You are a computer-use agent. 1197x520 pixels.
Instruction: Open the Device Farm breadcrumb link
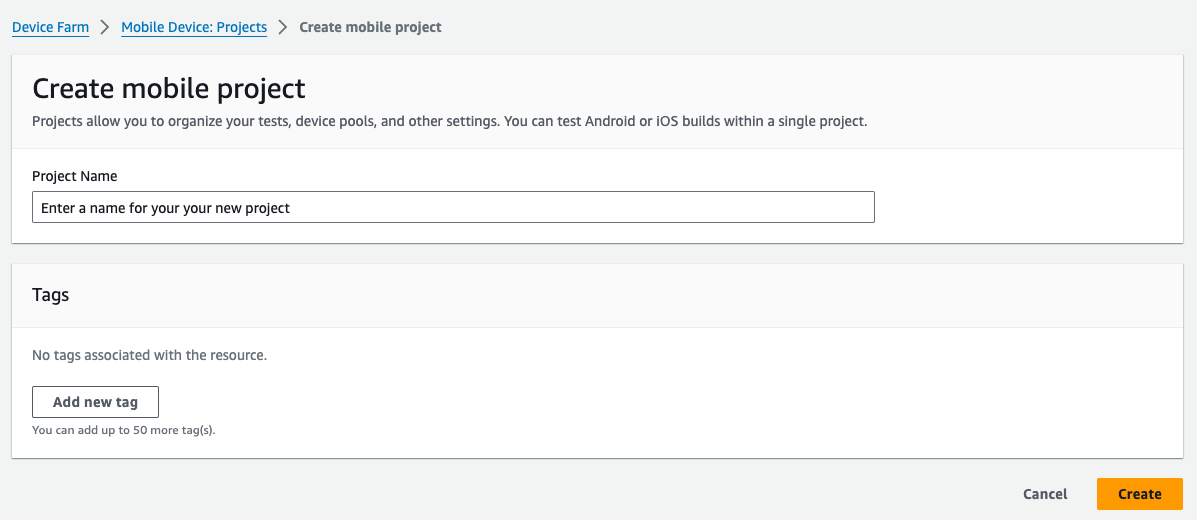click(50, 28)
